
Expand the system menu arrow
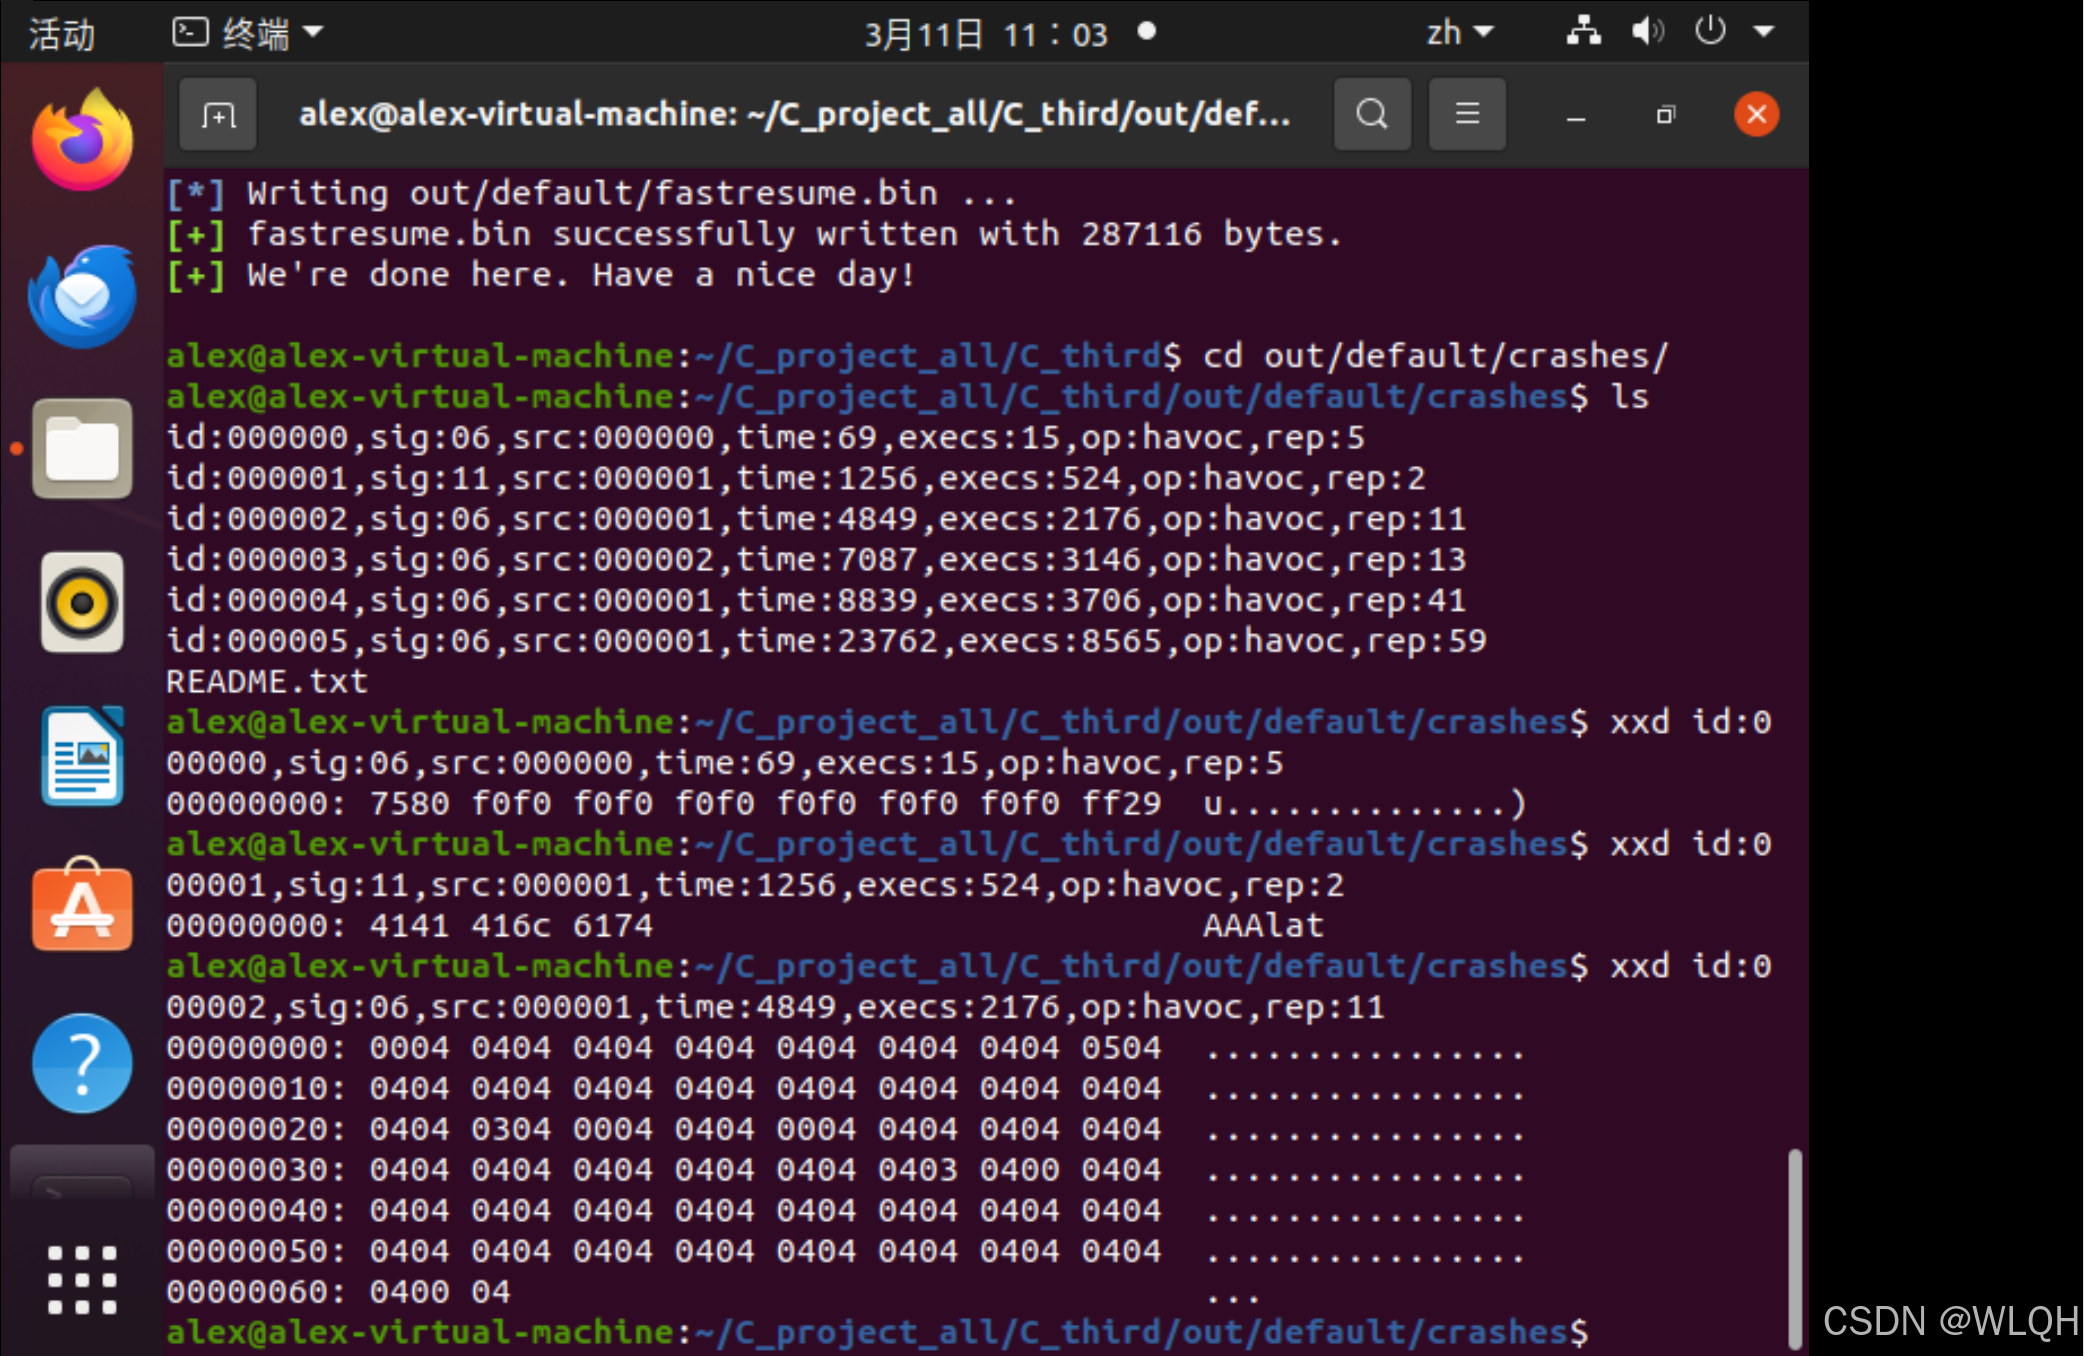tap(1764, 32)
